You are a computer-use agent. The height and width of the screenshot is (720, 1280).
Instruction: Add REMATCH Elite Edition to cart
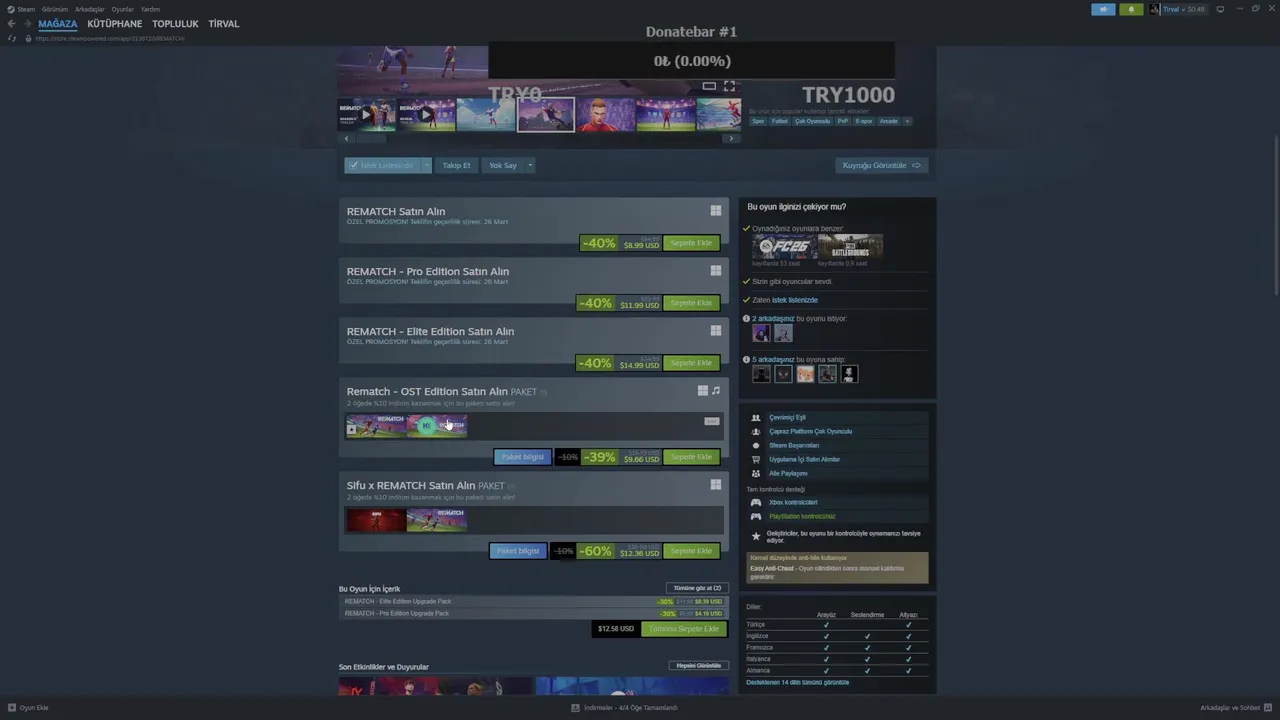point(691,363)
